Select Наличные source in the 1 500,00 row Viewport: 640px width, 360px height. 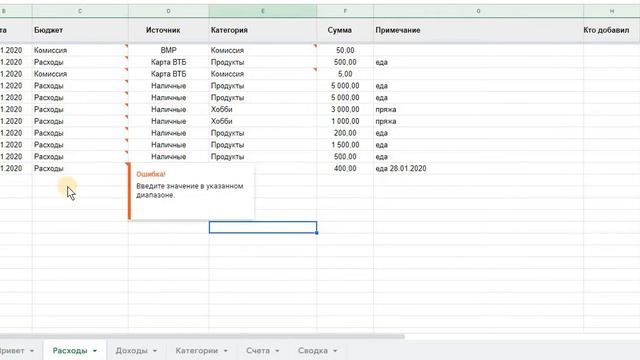click(169, 145)
